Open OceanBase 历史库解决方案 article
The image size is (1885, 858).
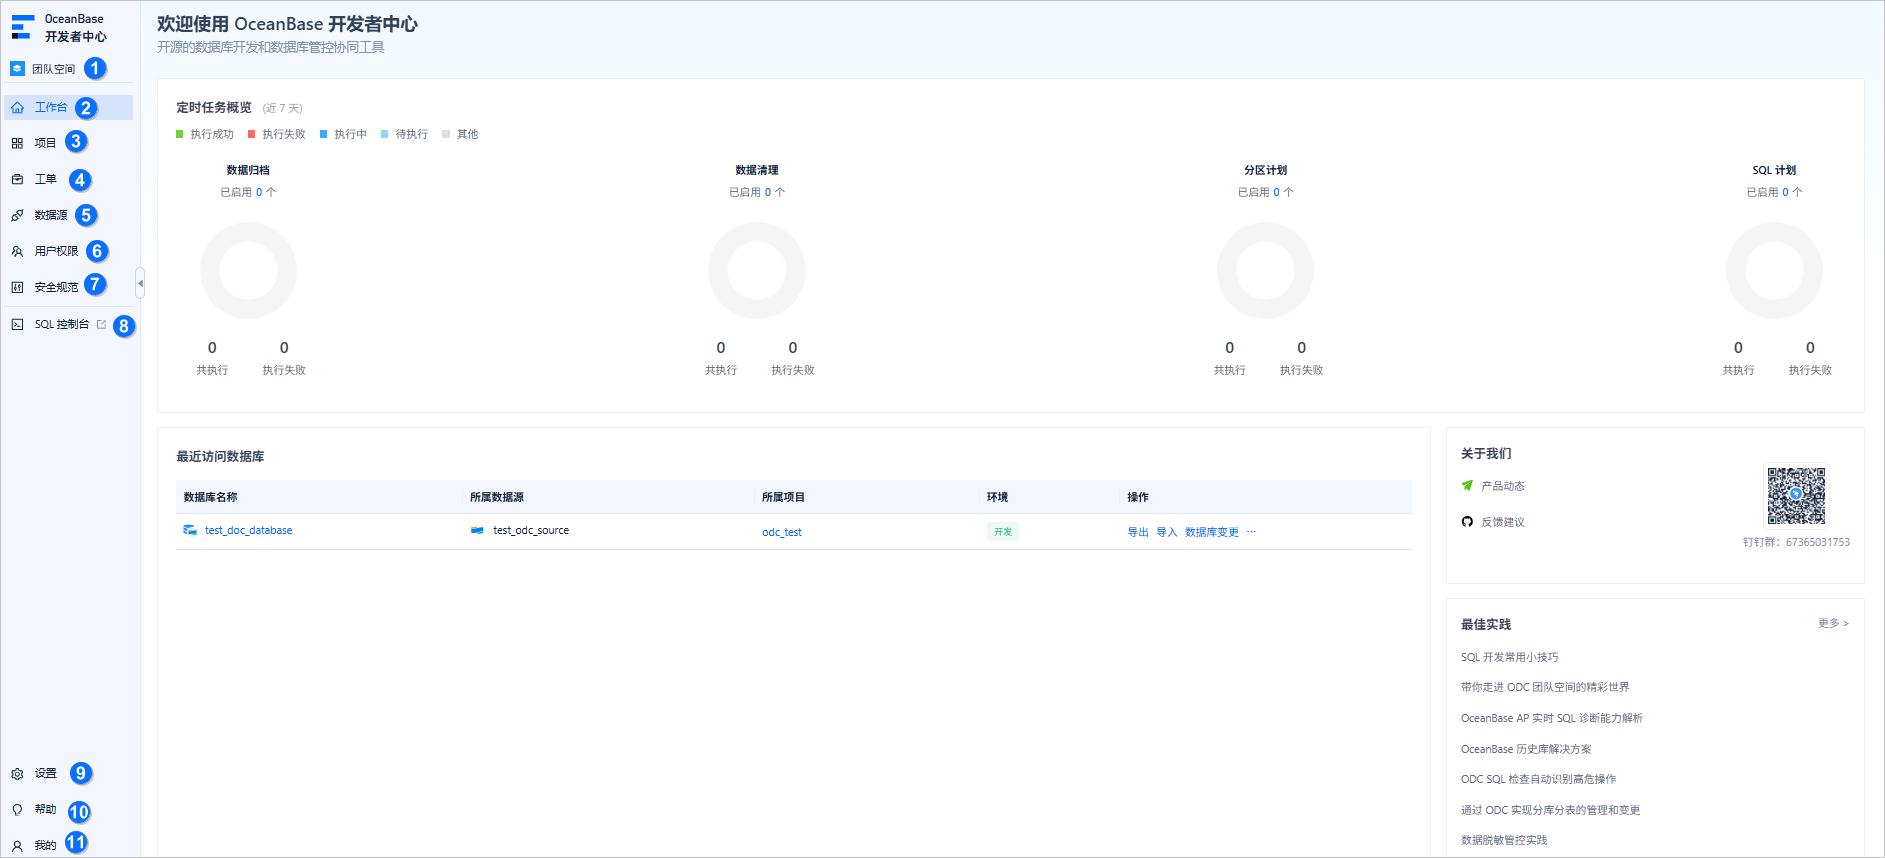[x=1526, y=749]
